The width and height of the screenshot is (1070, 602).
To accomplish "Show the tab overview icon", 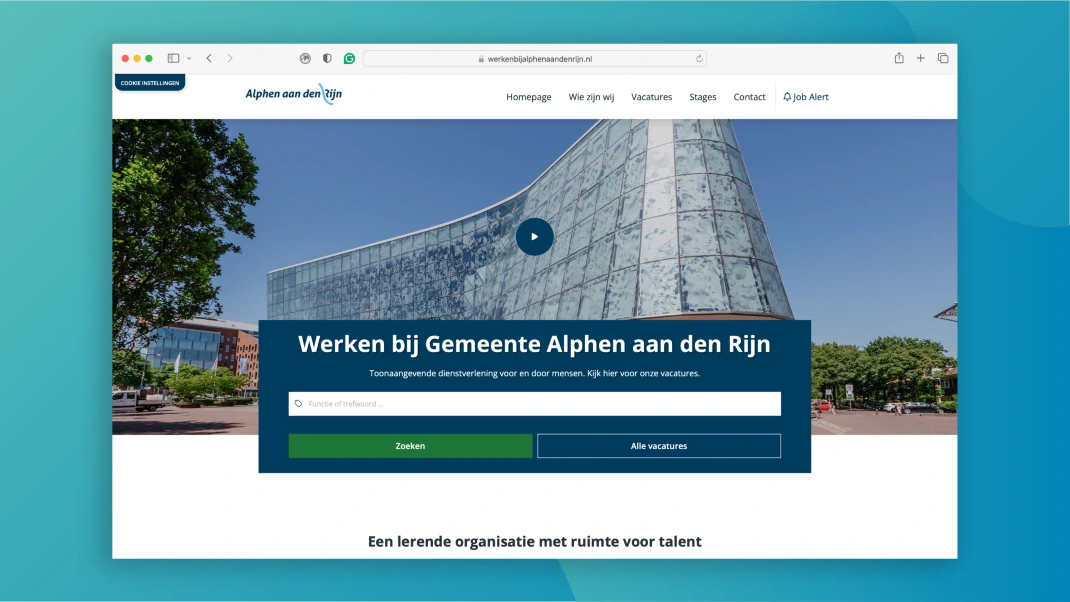I will [x=943, y=58].
